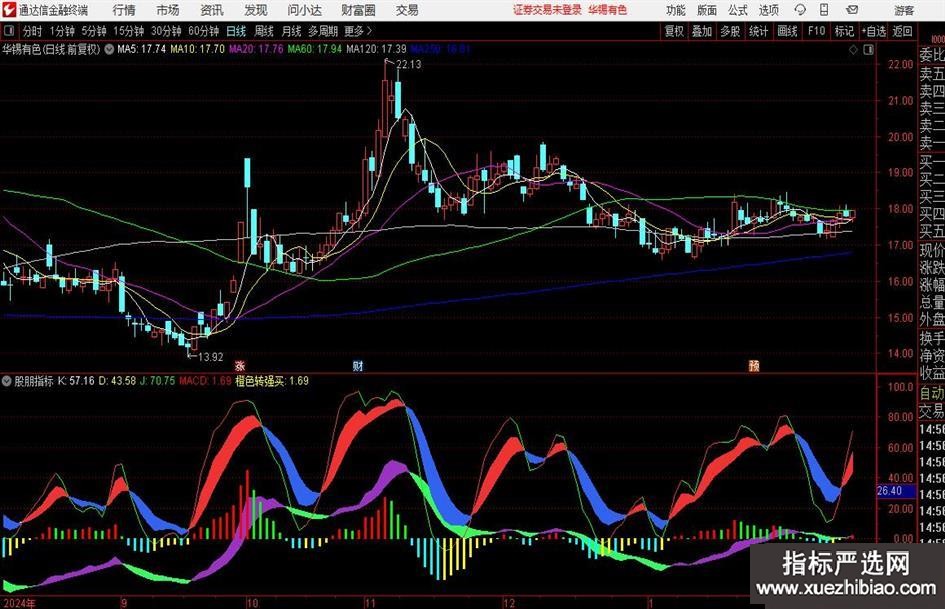The image size is (945, 609).
Task: Click the refresh/support headset icon in title bar
Action: pyautogui.click(x=800, y=10)
